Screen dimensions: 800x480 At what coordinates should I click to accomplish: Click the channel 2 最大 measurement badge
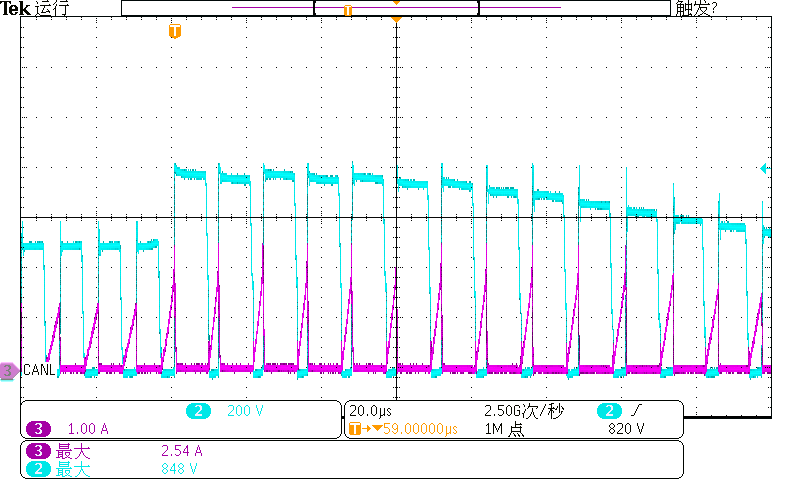tap(38, 468)
